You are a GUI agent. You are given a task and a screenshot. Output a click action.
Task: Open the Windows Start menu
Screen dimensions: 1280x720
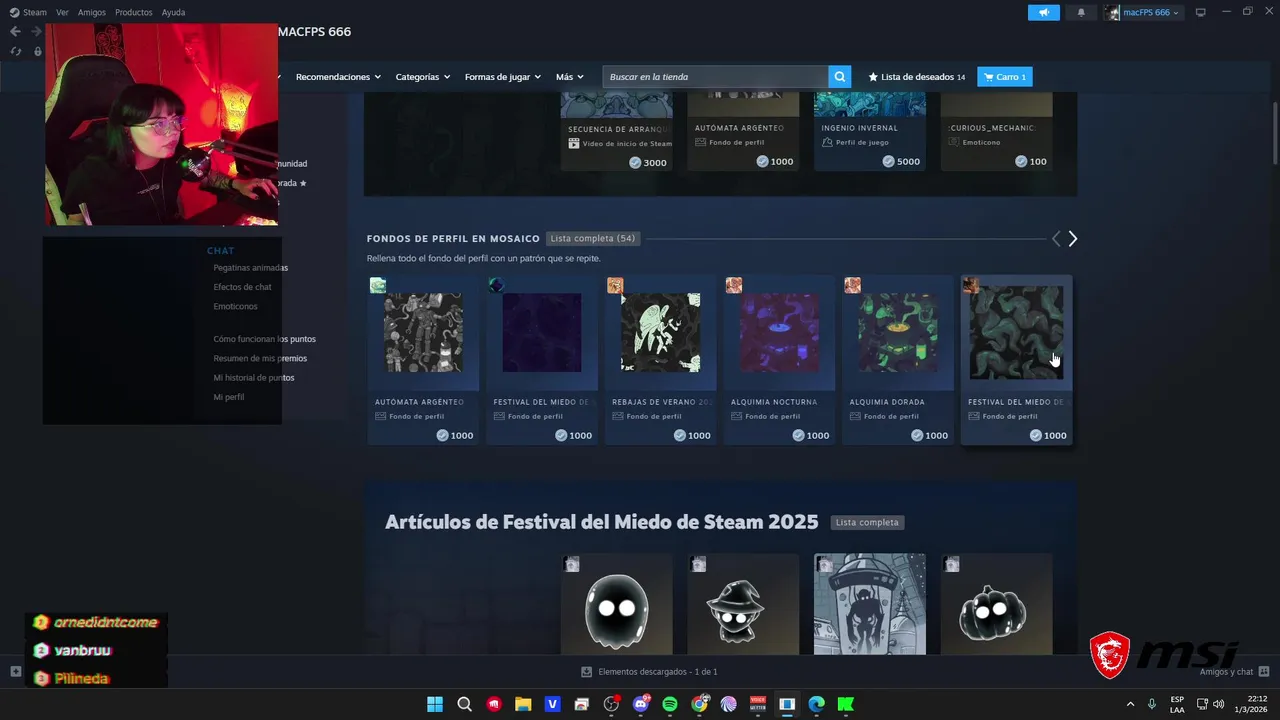pos(435,704)
